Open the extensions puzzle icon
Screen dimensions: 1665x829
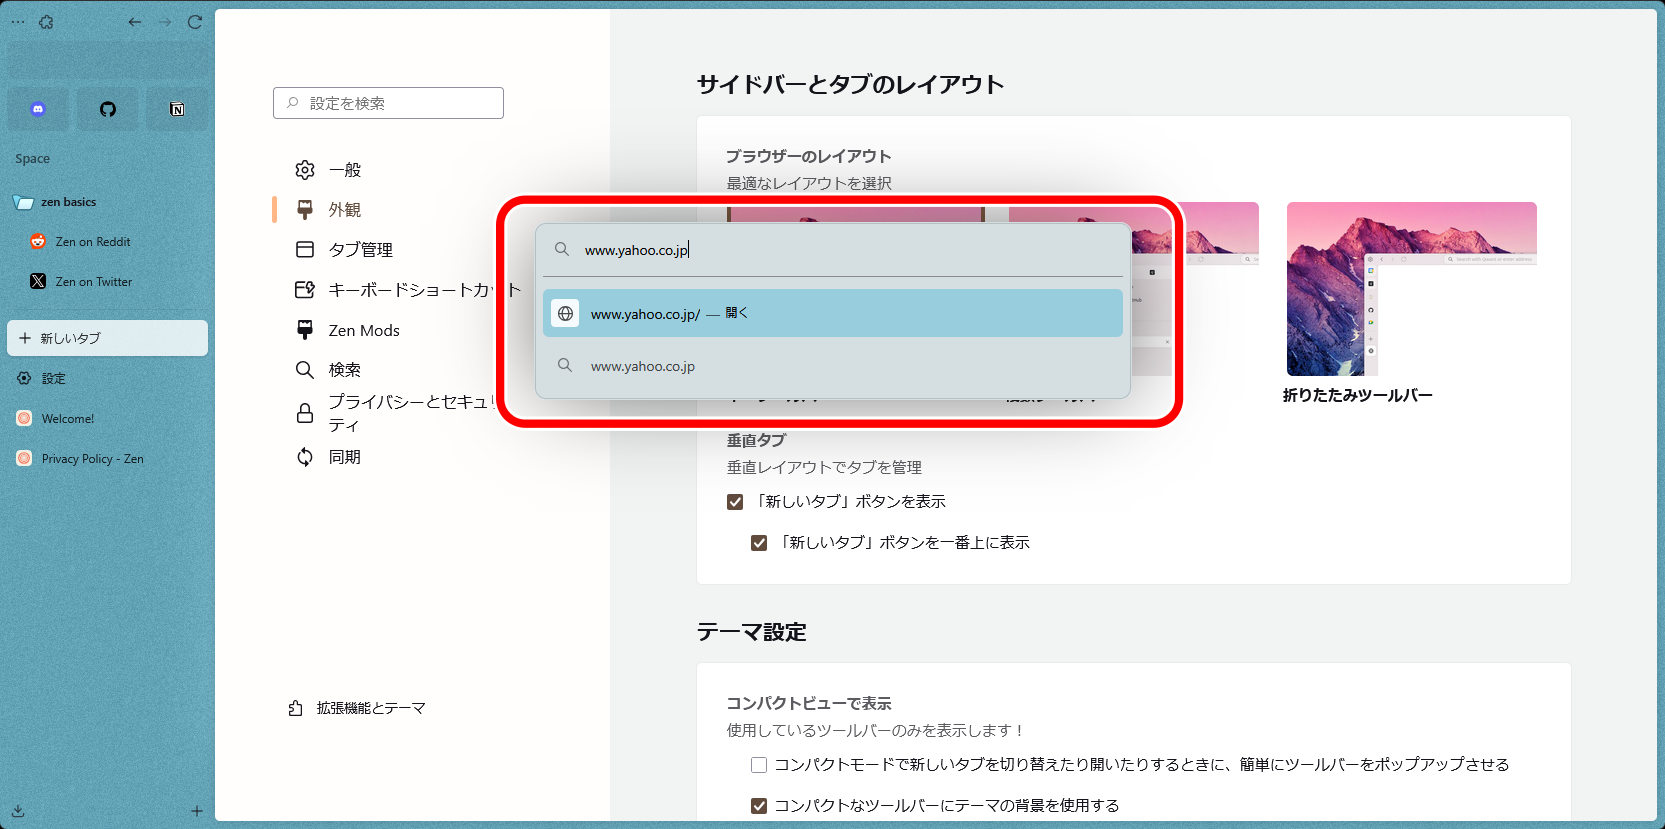pos(46,22)
